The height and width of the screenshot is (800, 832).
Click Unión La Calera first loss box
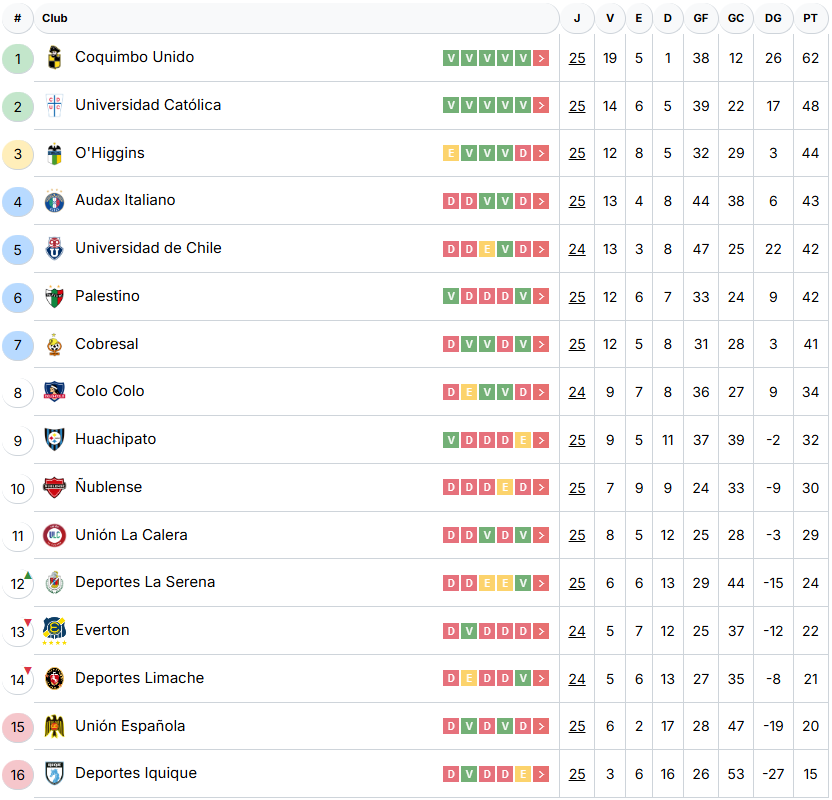pyautogui.click(x=451, y=536)
